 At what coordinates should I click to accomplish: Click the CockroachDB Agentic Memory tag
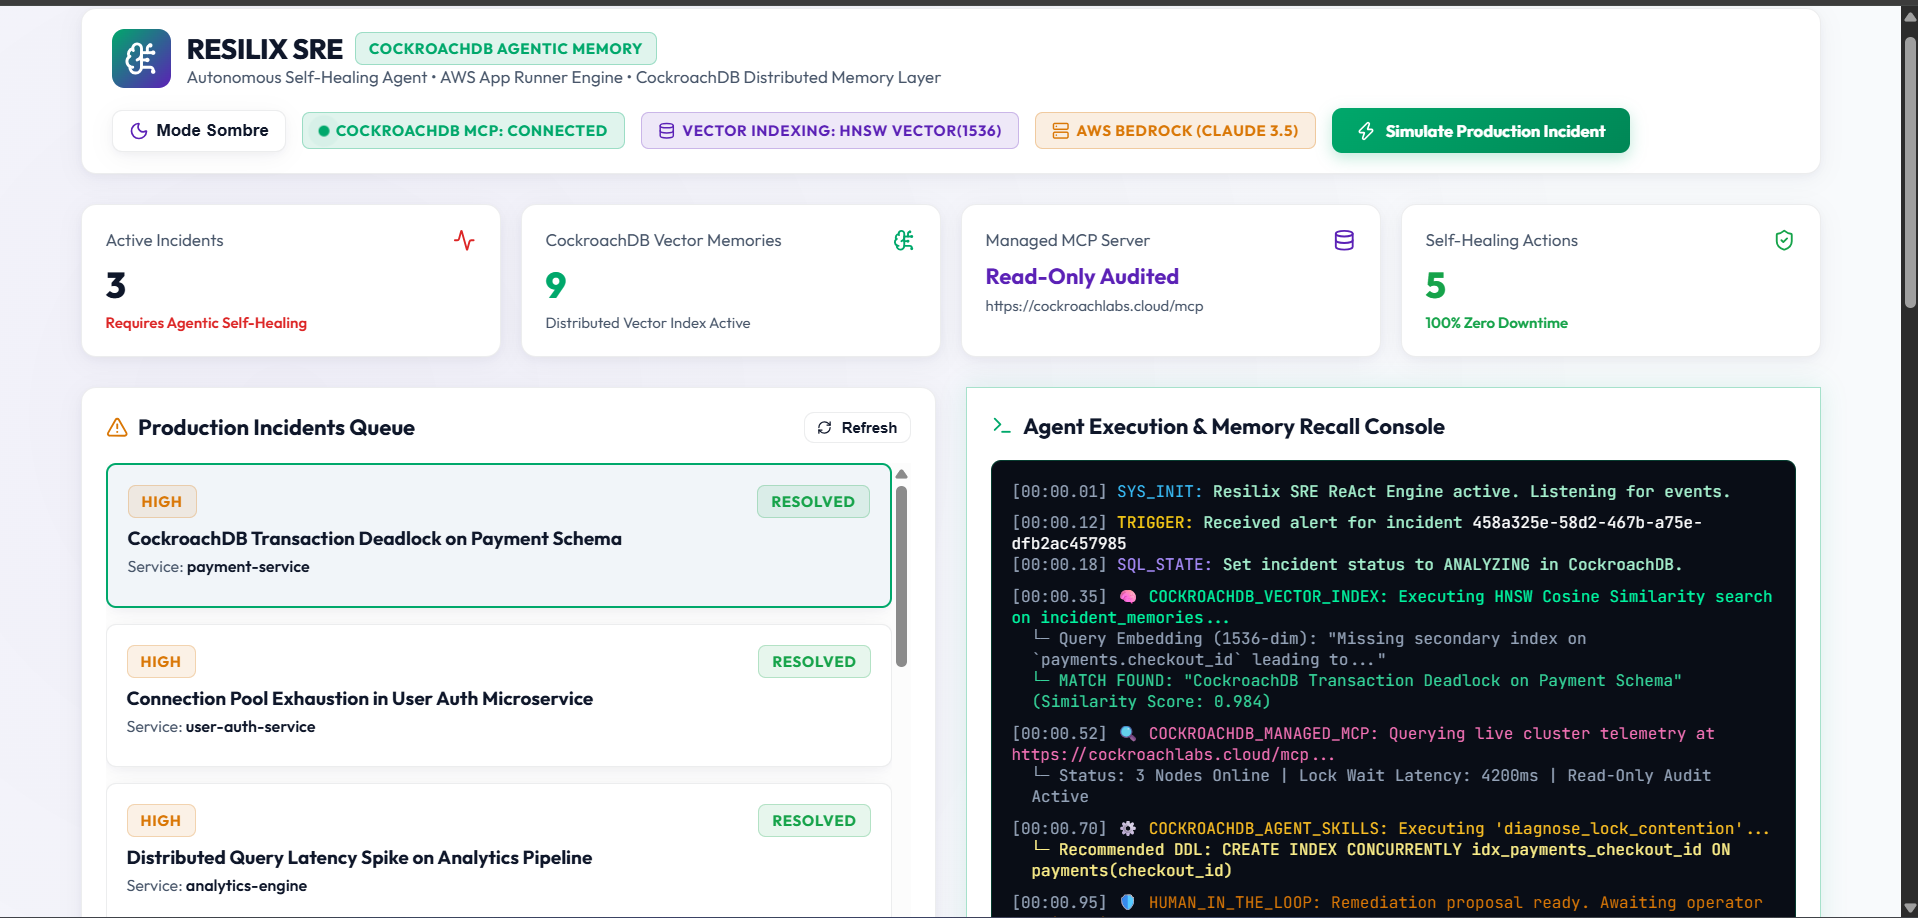[x=506, y=49]
